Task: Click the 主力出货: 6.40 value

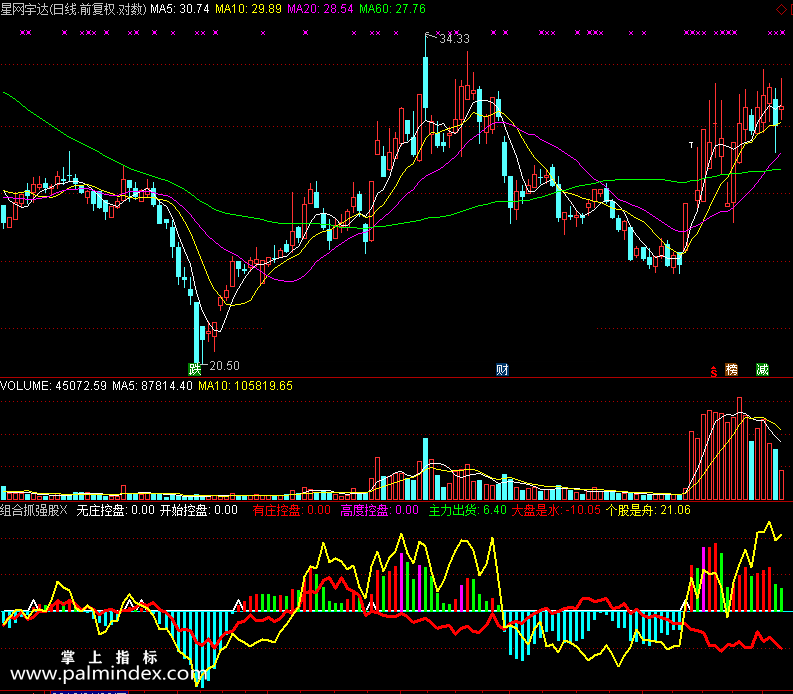Action: tap(468, 510)
